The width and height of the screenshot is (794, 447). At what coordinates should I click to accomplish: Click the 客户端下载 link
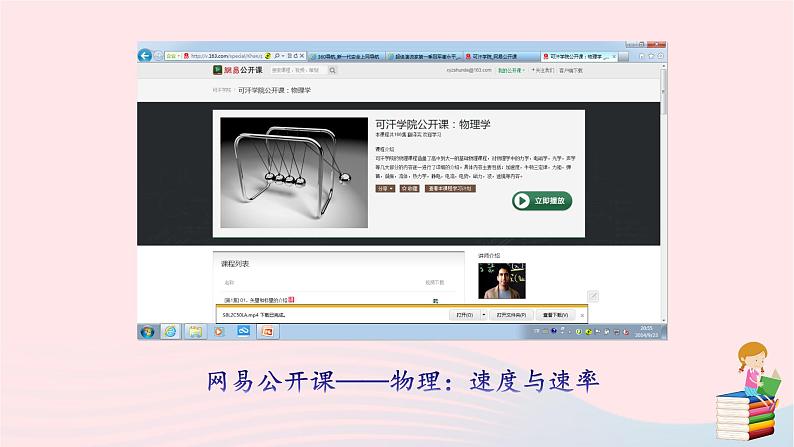tap(571, 70)
